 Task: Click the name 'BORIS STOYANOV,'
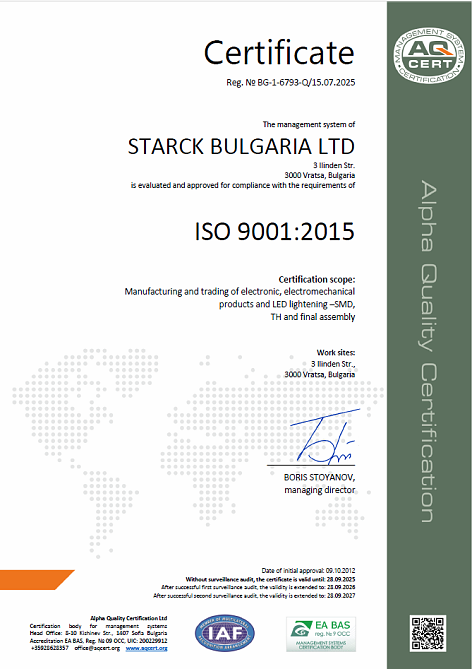[x=319, y=477]
